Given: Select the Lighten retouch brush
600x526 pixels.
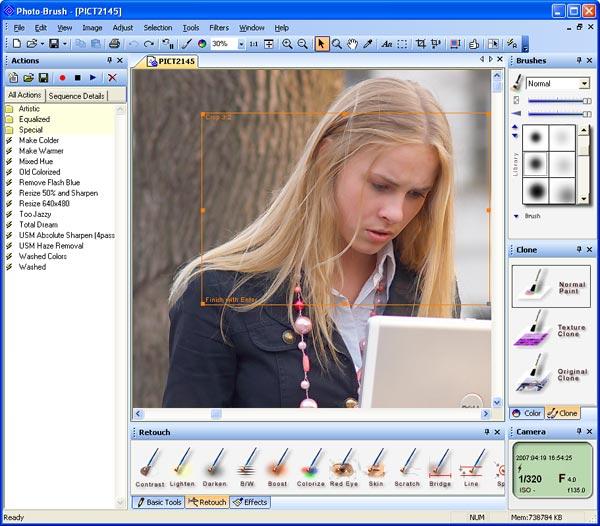Looking at the screenshot, I should point(182,467).
